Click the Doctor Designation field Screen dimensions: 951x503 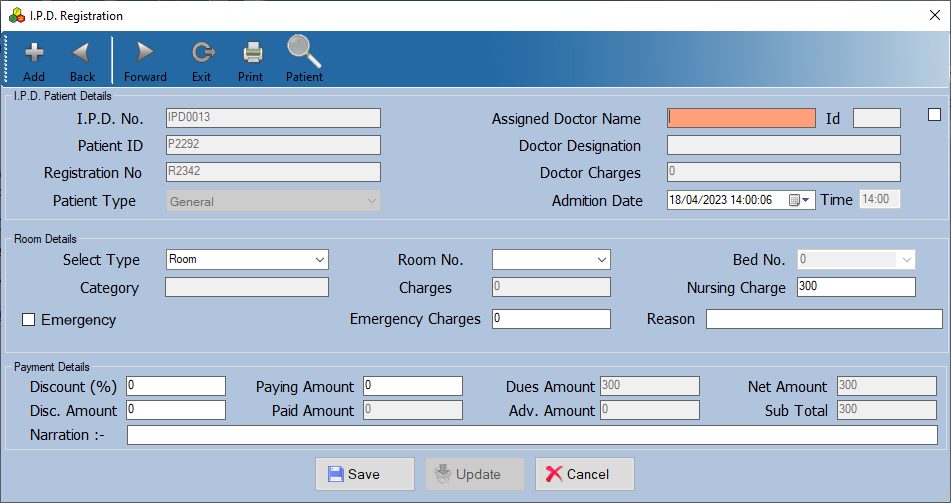[x=784, y=146]
